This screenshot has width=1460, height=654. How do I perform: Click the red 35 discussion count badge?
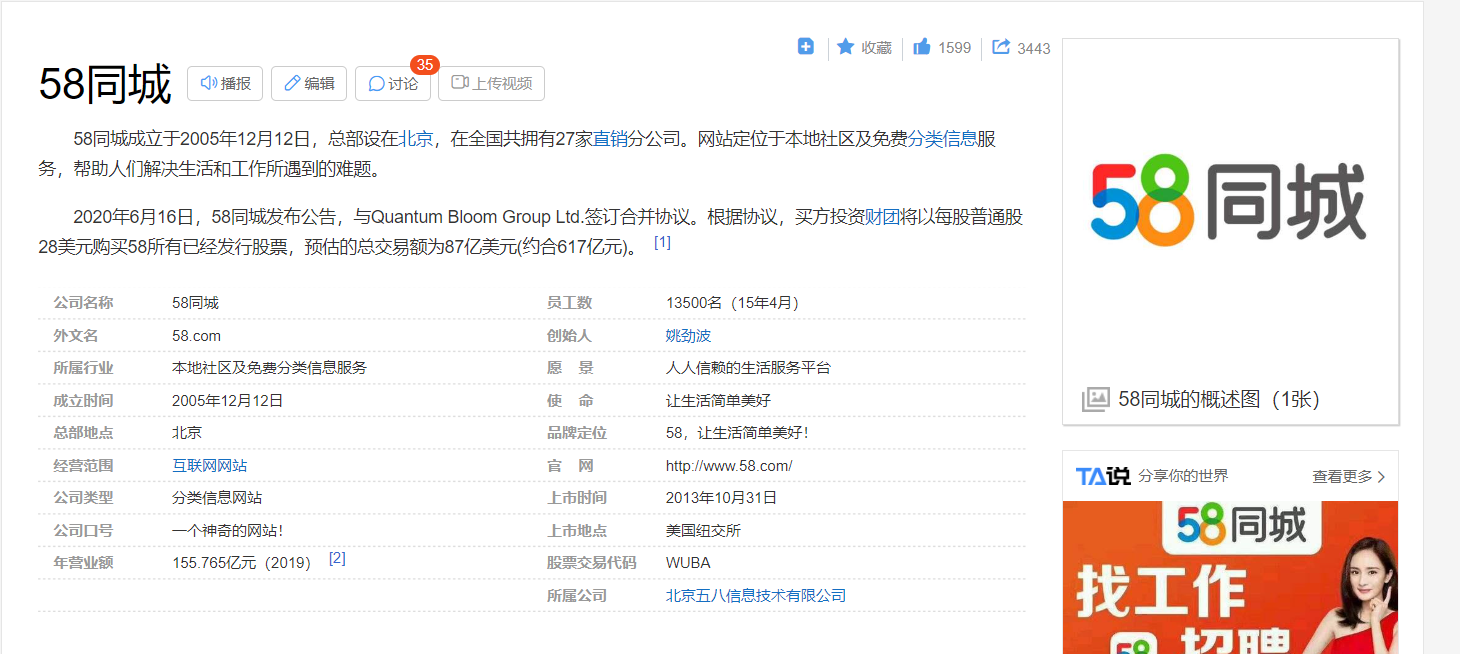[x=425, y=65]
